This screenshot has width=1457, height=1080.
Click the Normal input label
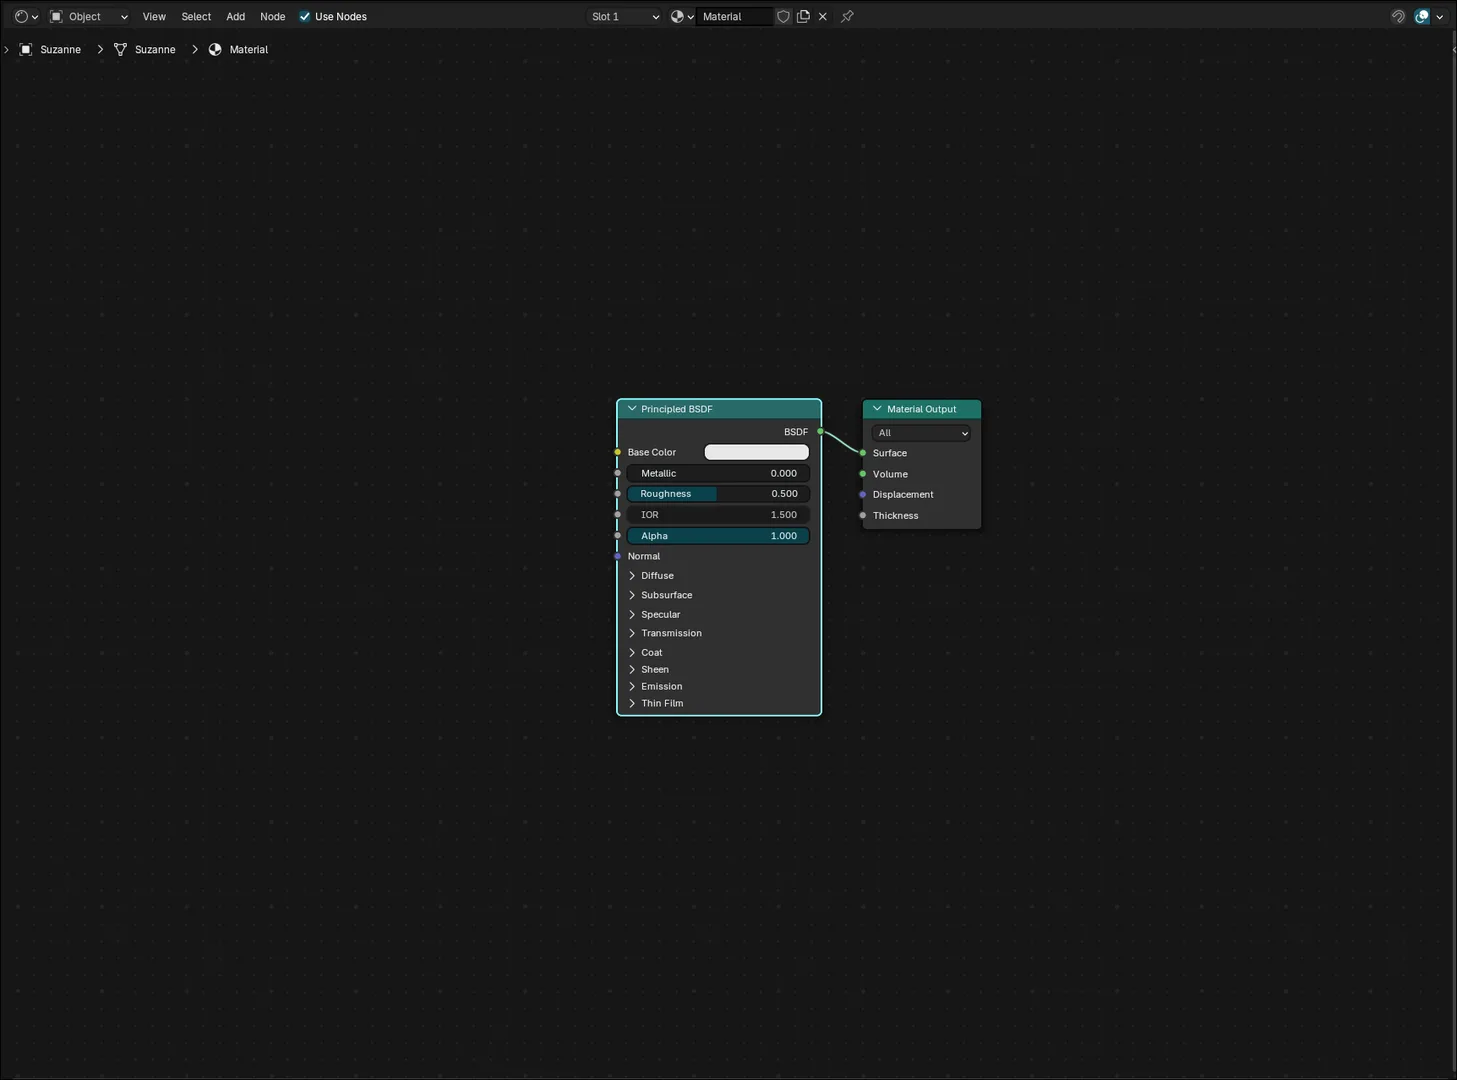tap(644, 556)
